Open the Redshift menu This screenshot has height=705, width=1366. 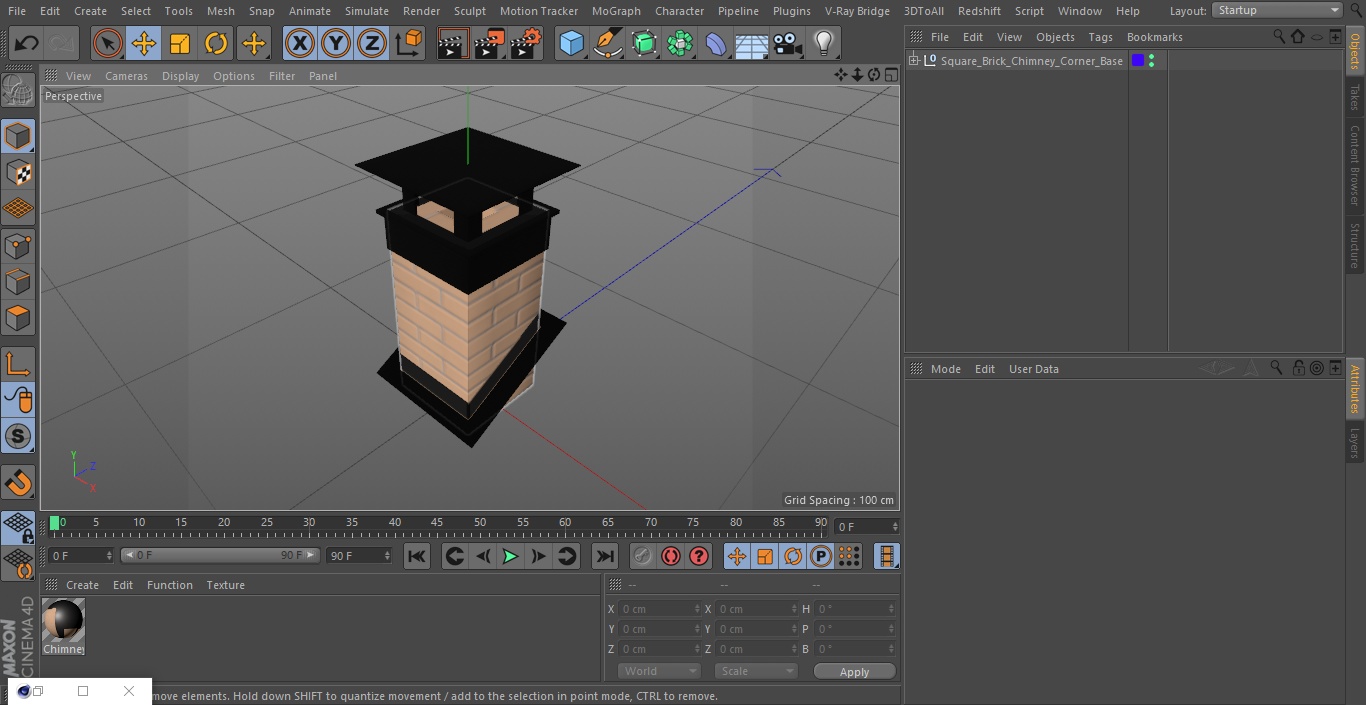point(979,11)
